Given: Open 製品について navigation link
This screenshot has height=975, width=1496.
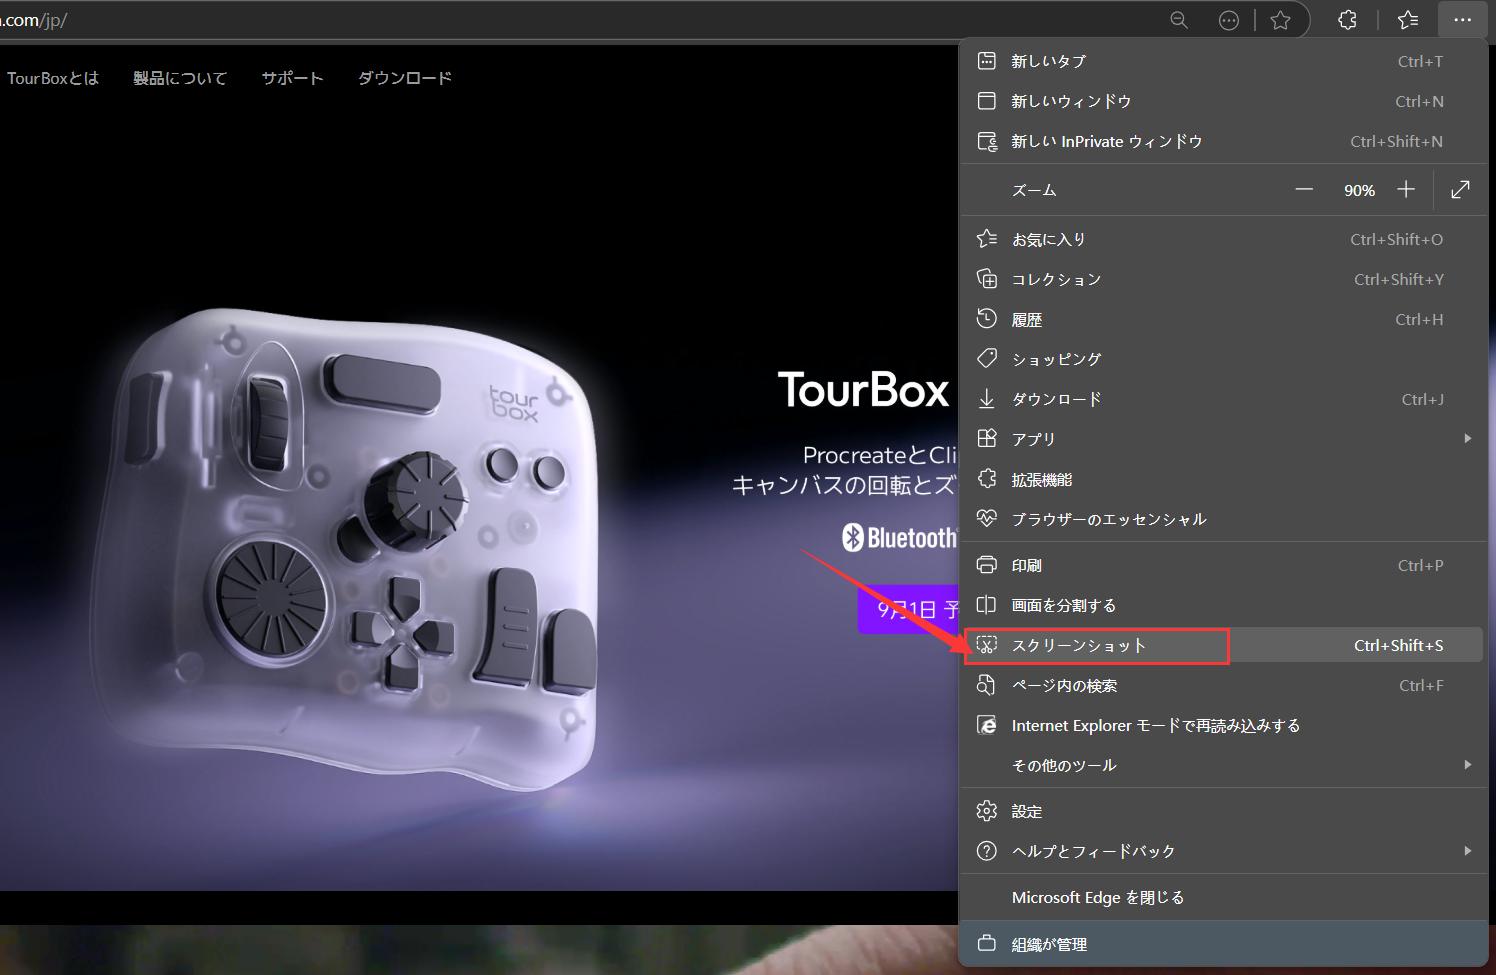Looking at the screenshot, I should click(x=180, y=78).
